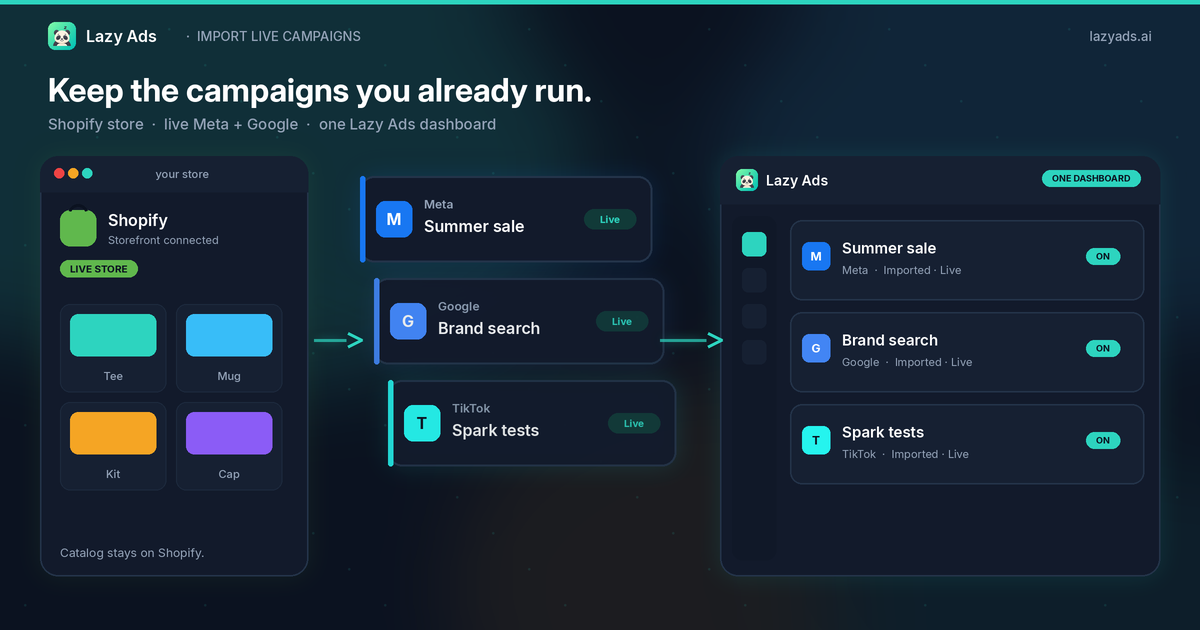This screenshot has height=630, width=1200.
Task: Select the orange Kit product swatch
Action: [x=113, y=433]
